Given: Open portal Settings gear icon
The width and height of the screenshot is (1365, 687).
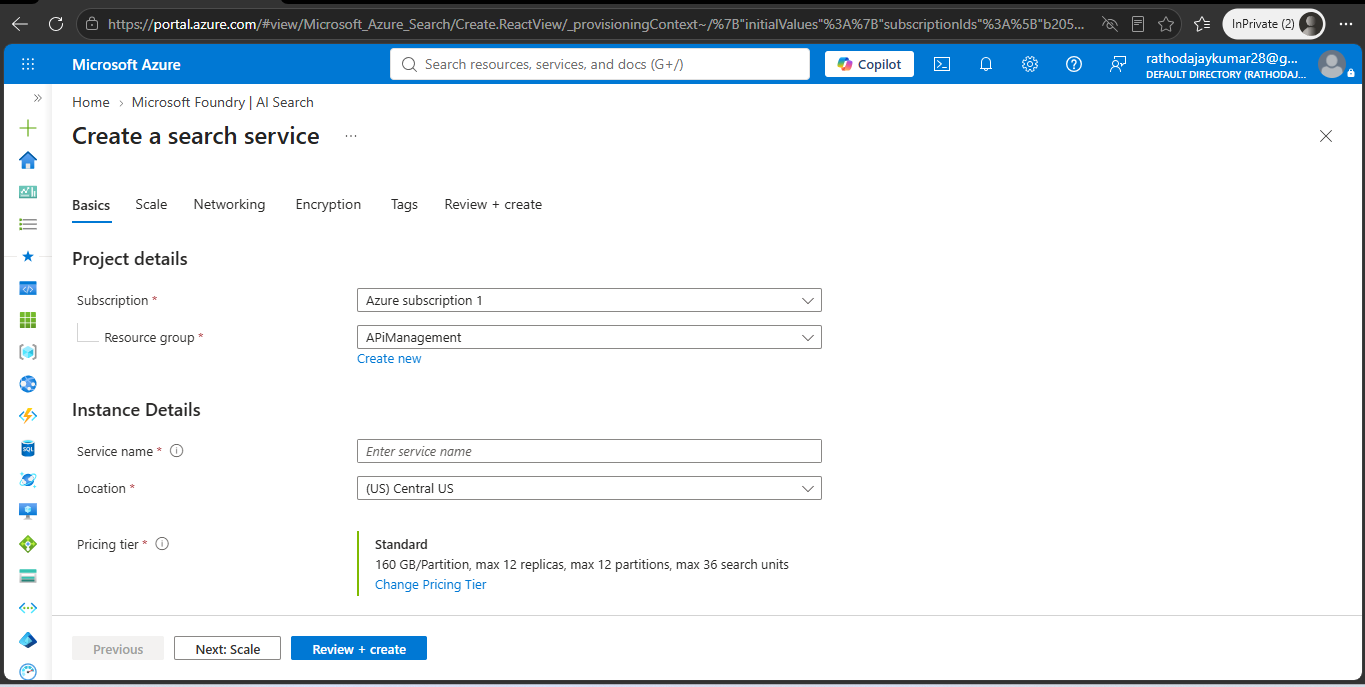Looking at the screenshot, I should tap(1030, 64).
